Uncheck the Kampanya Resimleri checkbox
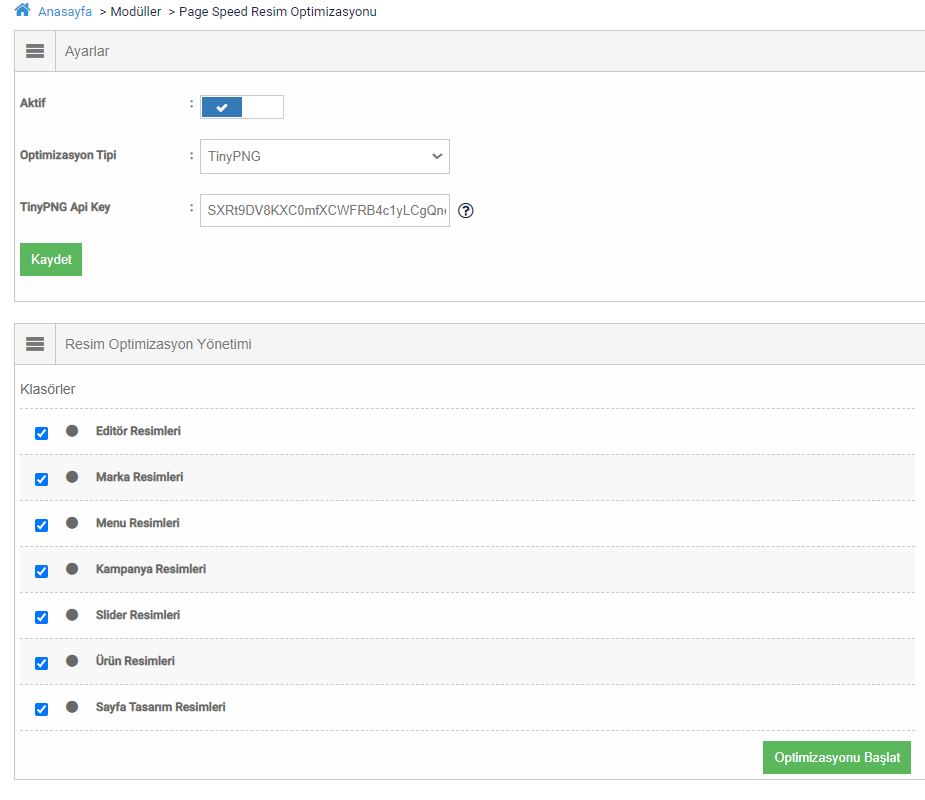The width and height of the screenshot is (925, 800). (41, 571)
